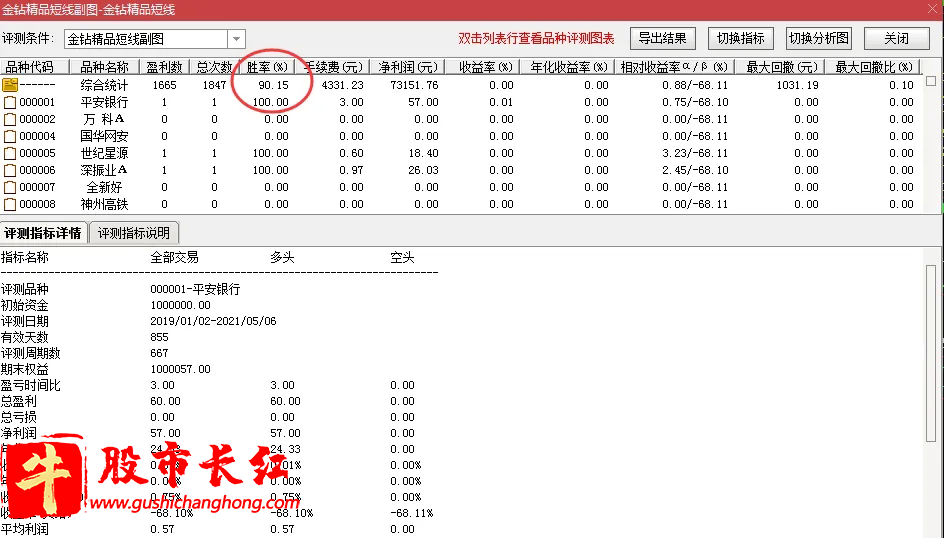Sort by the 净利润(元) column header

pyautogui.click(x=407, y=67)
